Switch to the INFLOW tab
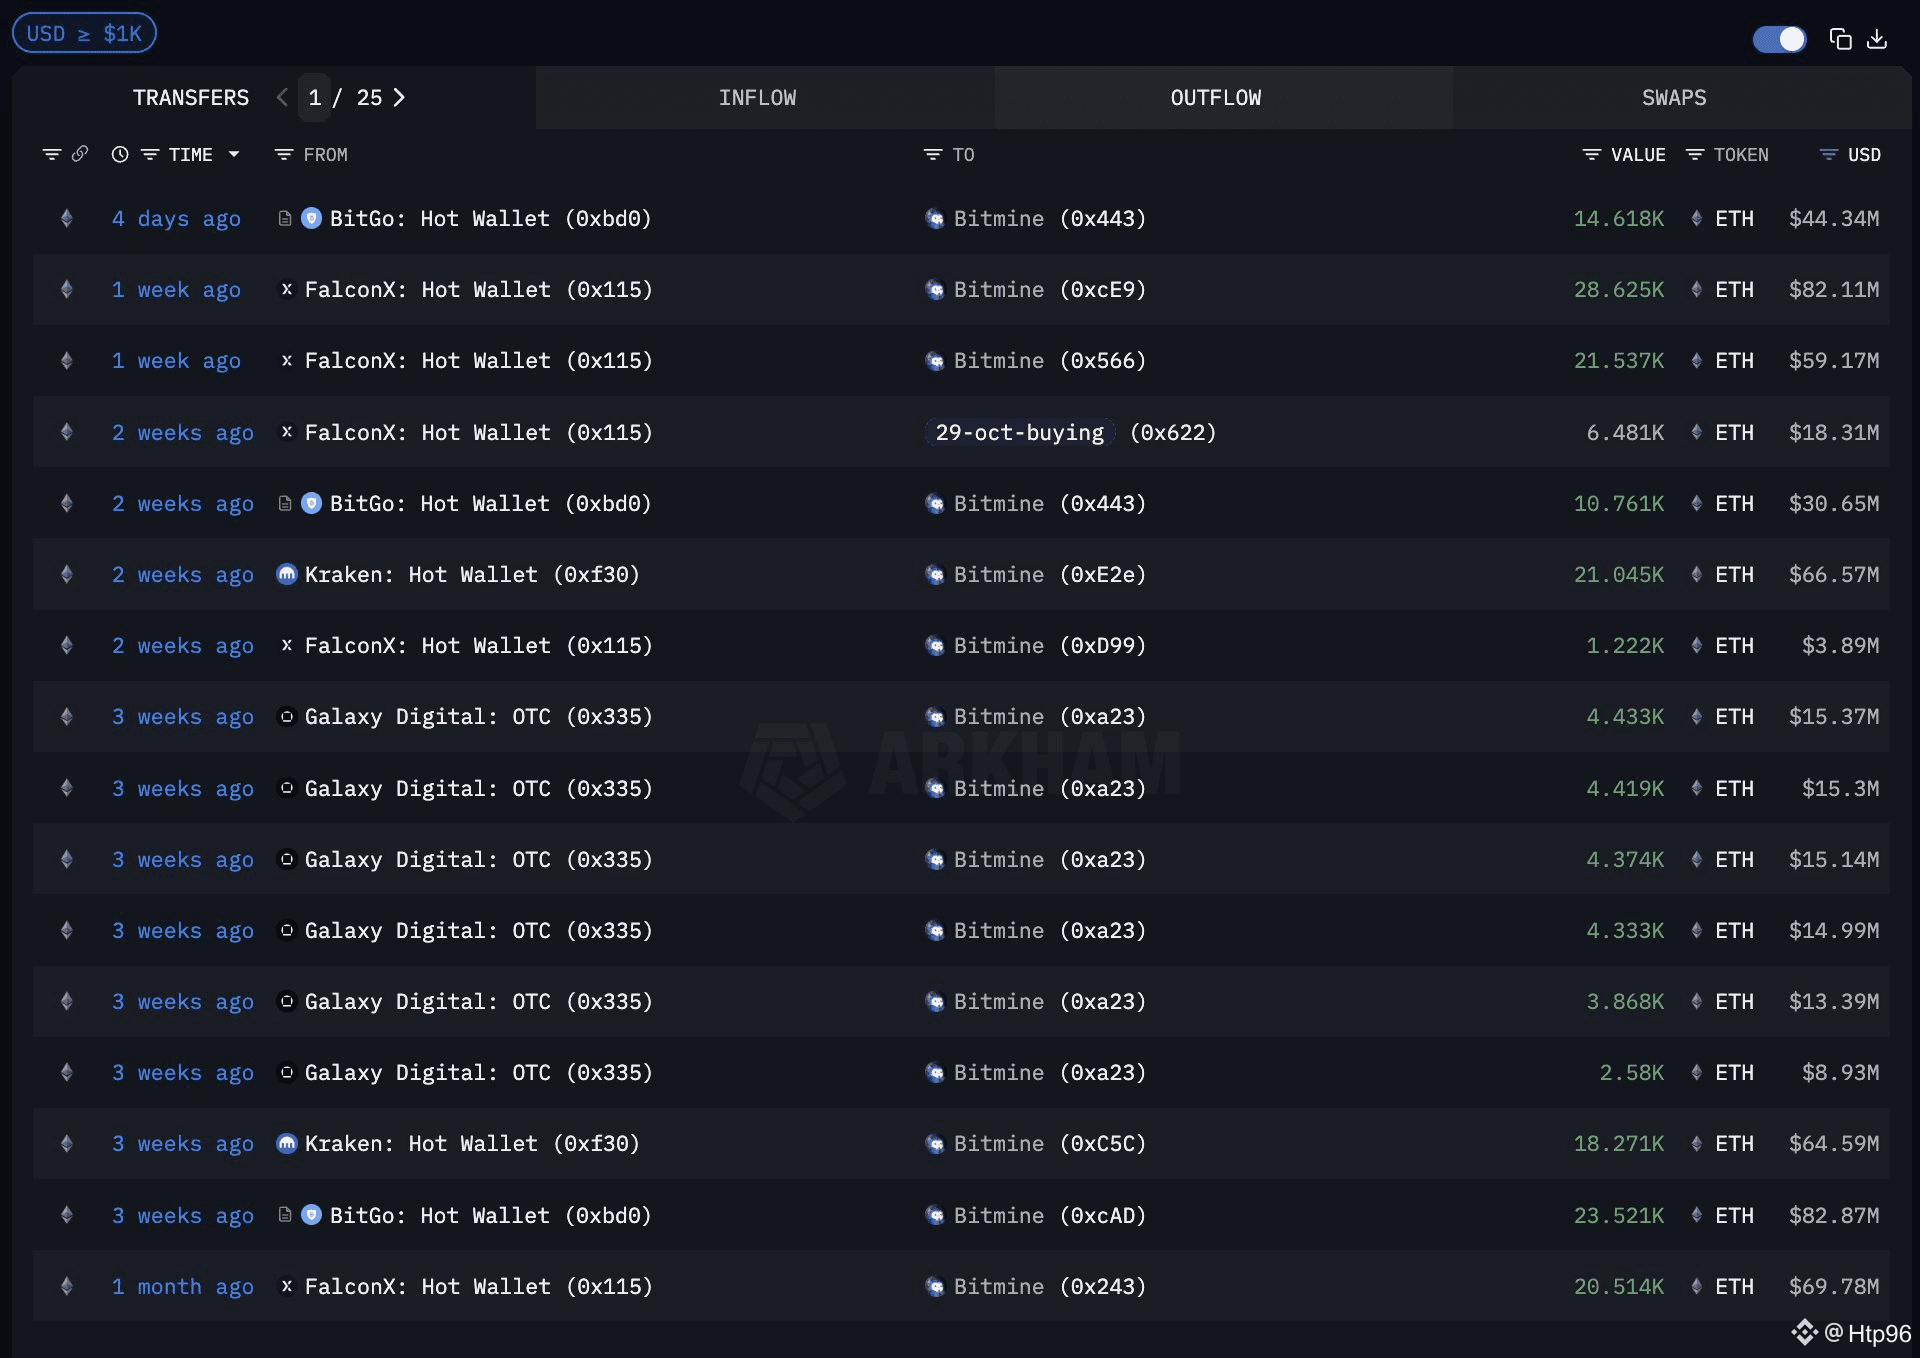 click(757, 98)
